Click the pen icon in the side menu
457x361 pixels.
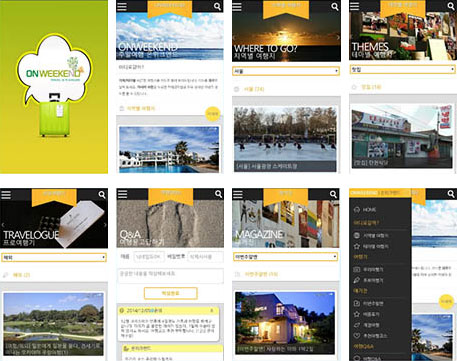pyautogui.click(x=357, y=280)
